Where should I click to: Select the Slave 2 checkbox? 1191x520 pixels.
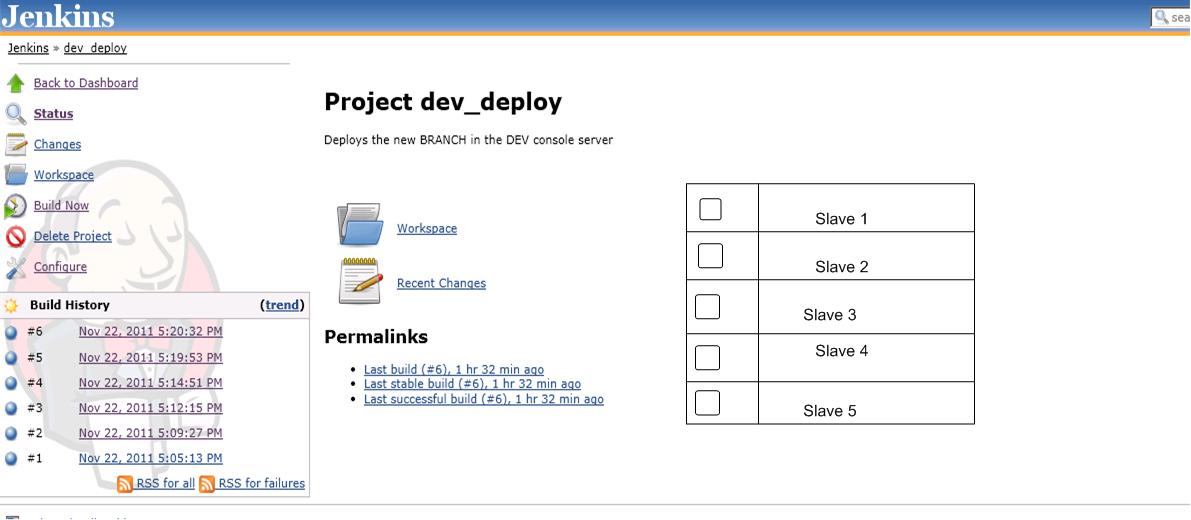[710, 256]
